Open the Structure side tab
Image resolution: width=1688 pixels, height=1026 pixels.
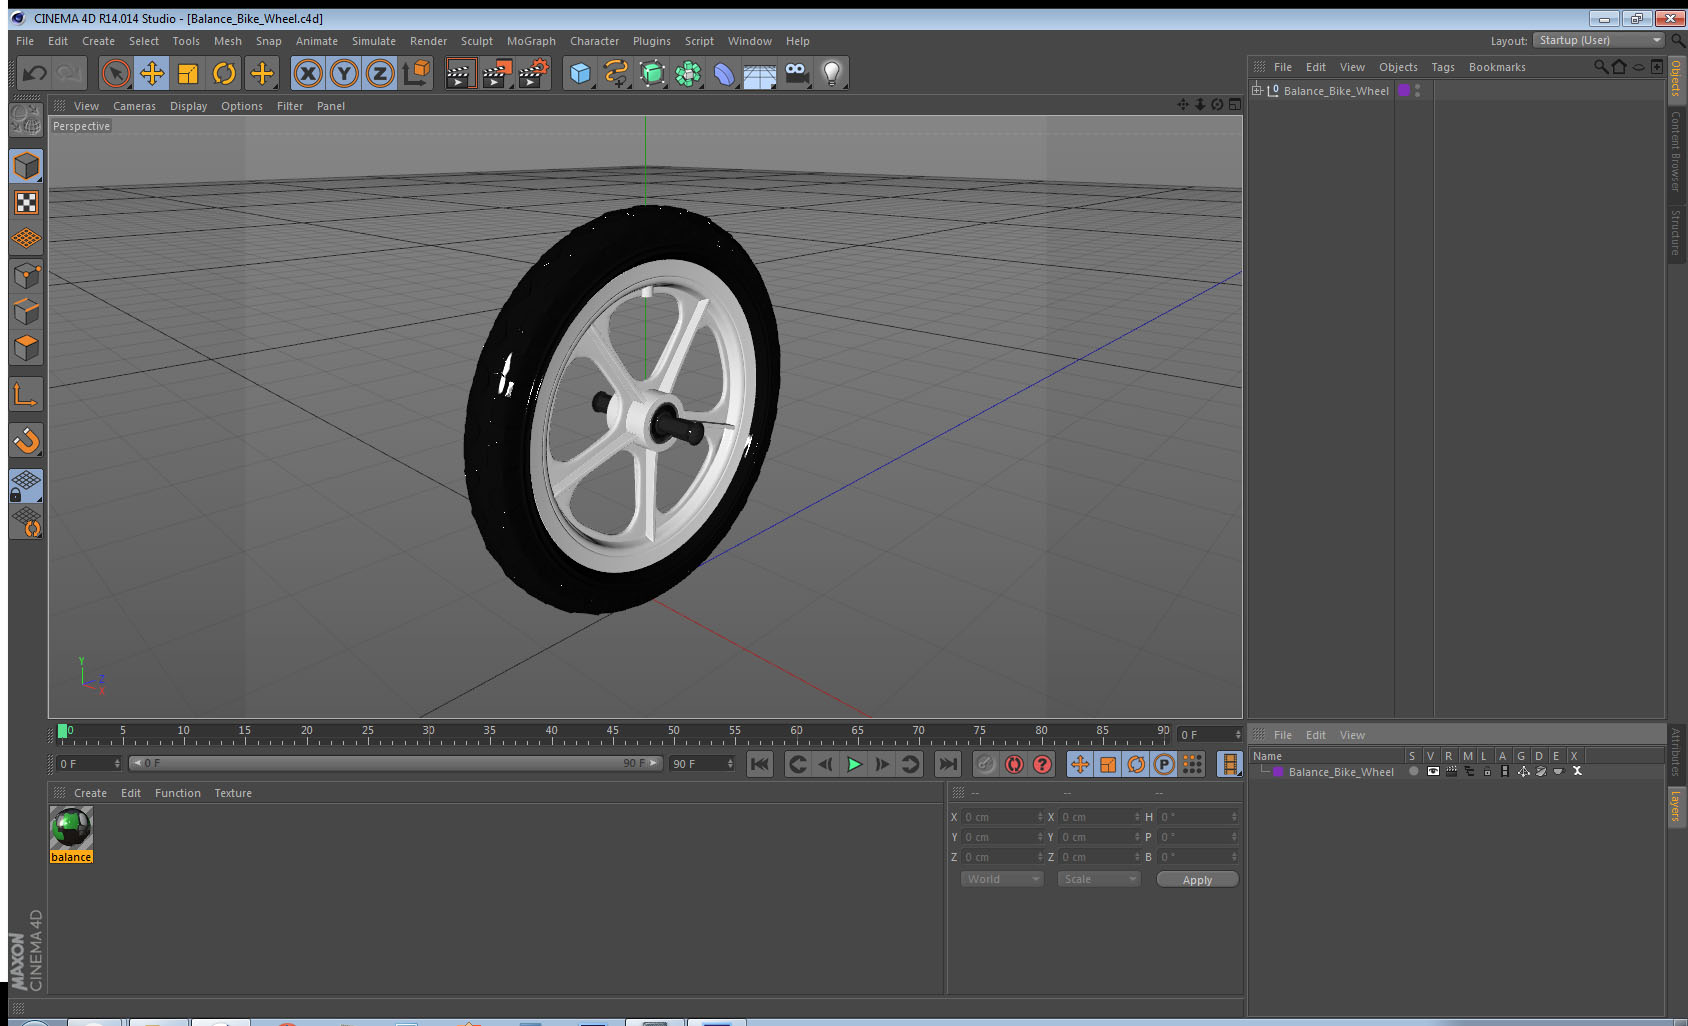[1676, 232]
